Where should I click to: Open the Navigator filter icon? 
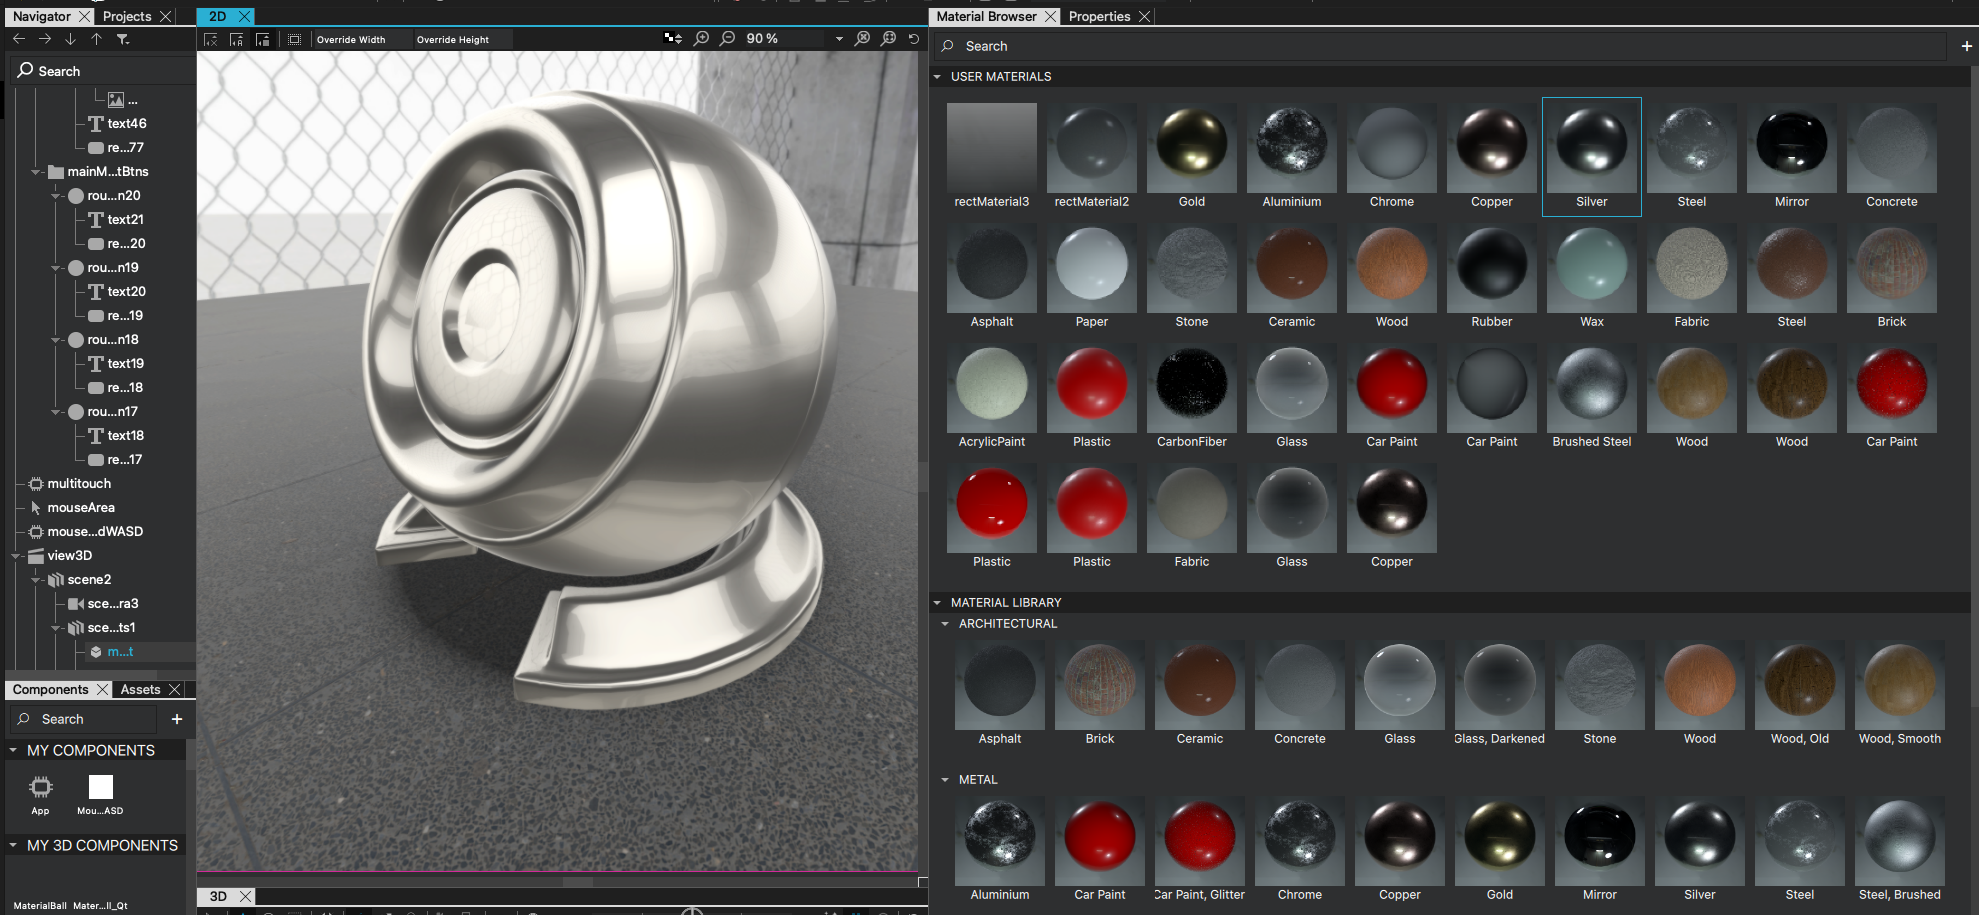123,40
